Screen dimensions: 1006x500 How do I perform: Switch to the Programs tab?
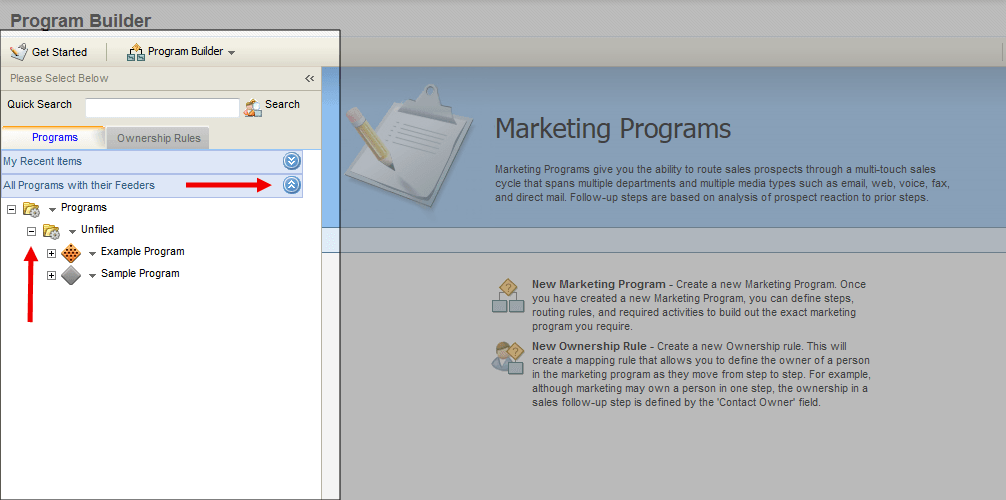55,137
